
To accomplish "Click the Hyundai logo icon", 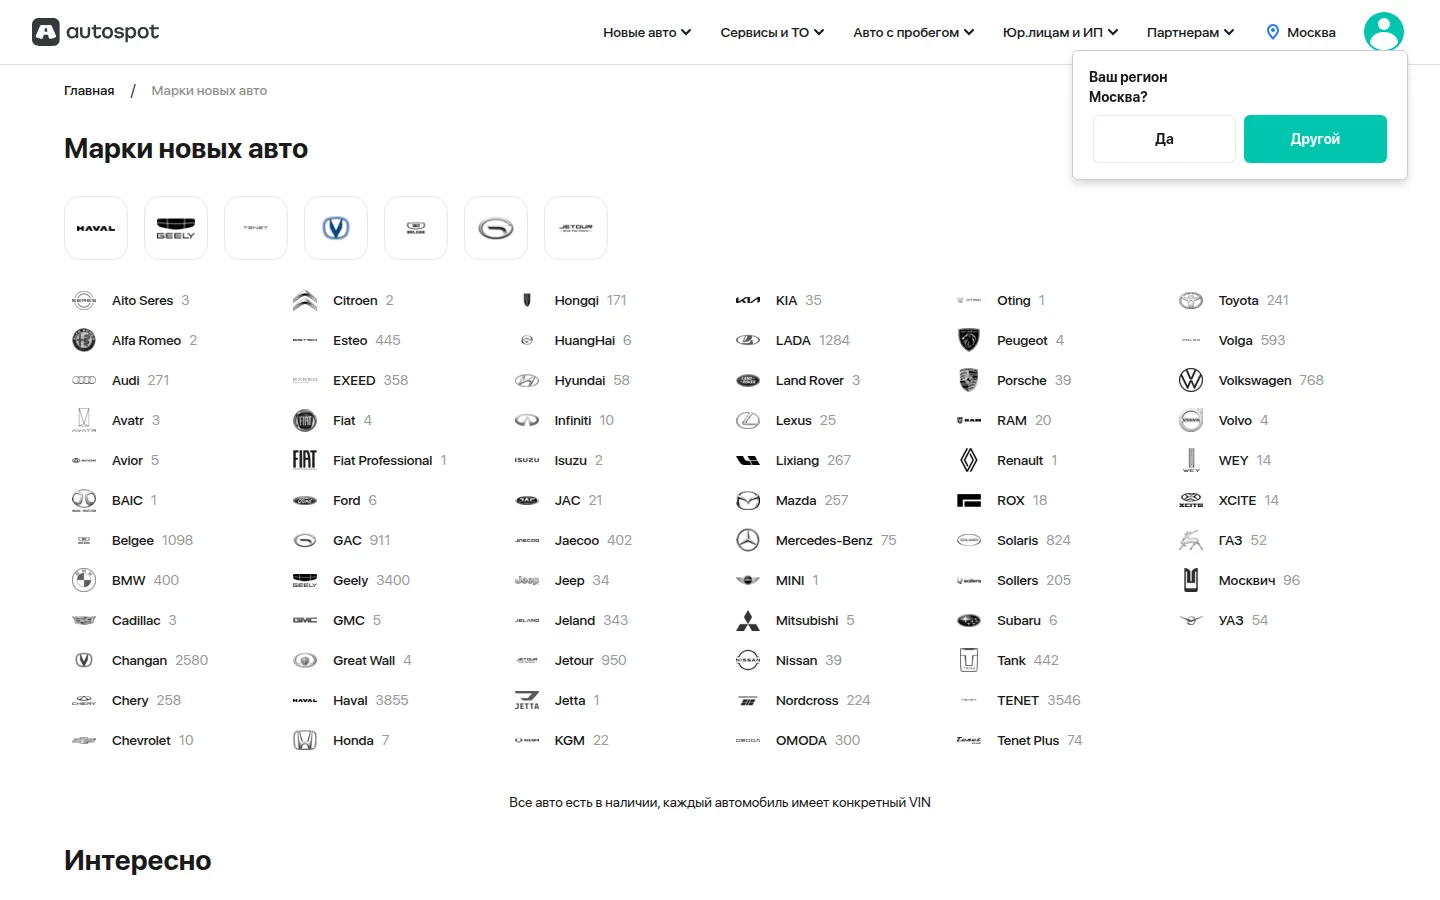I will 527,380.
